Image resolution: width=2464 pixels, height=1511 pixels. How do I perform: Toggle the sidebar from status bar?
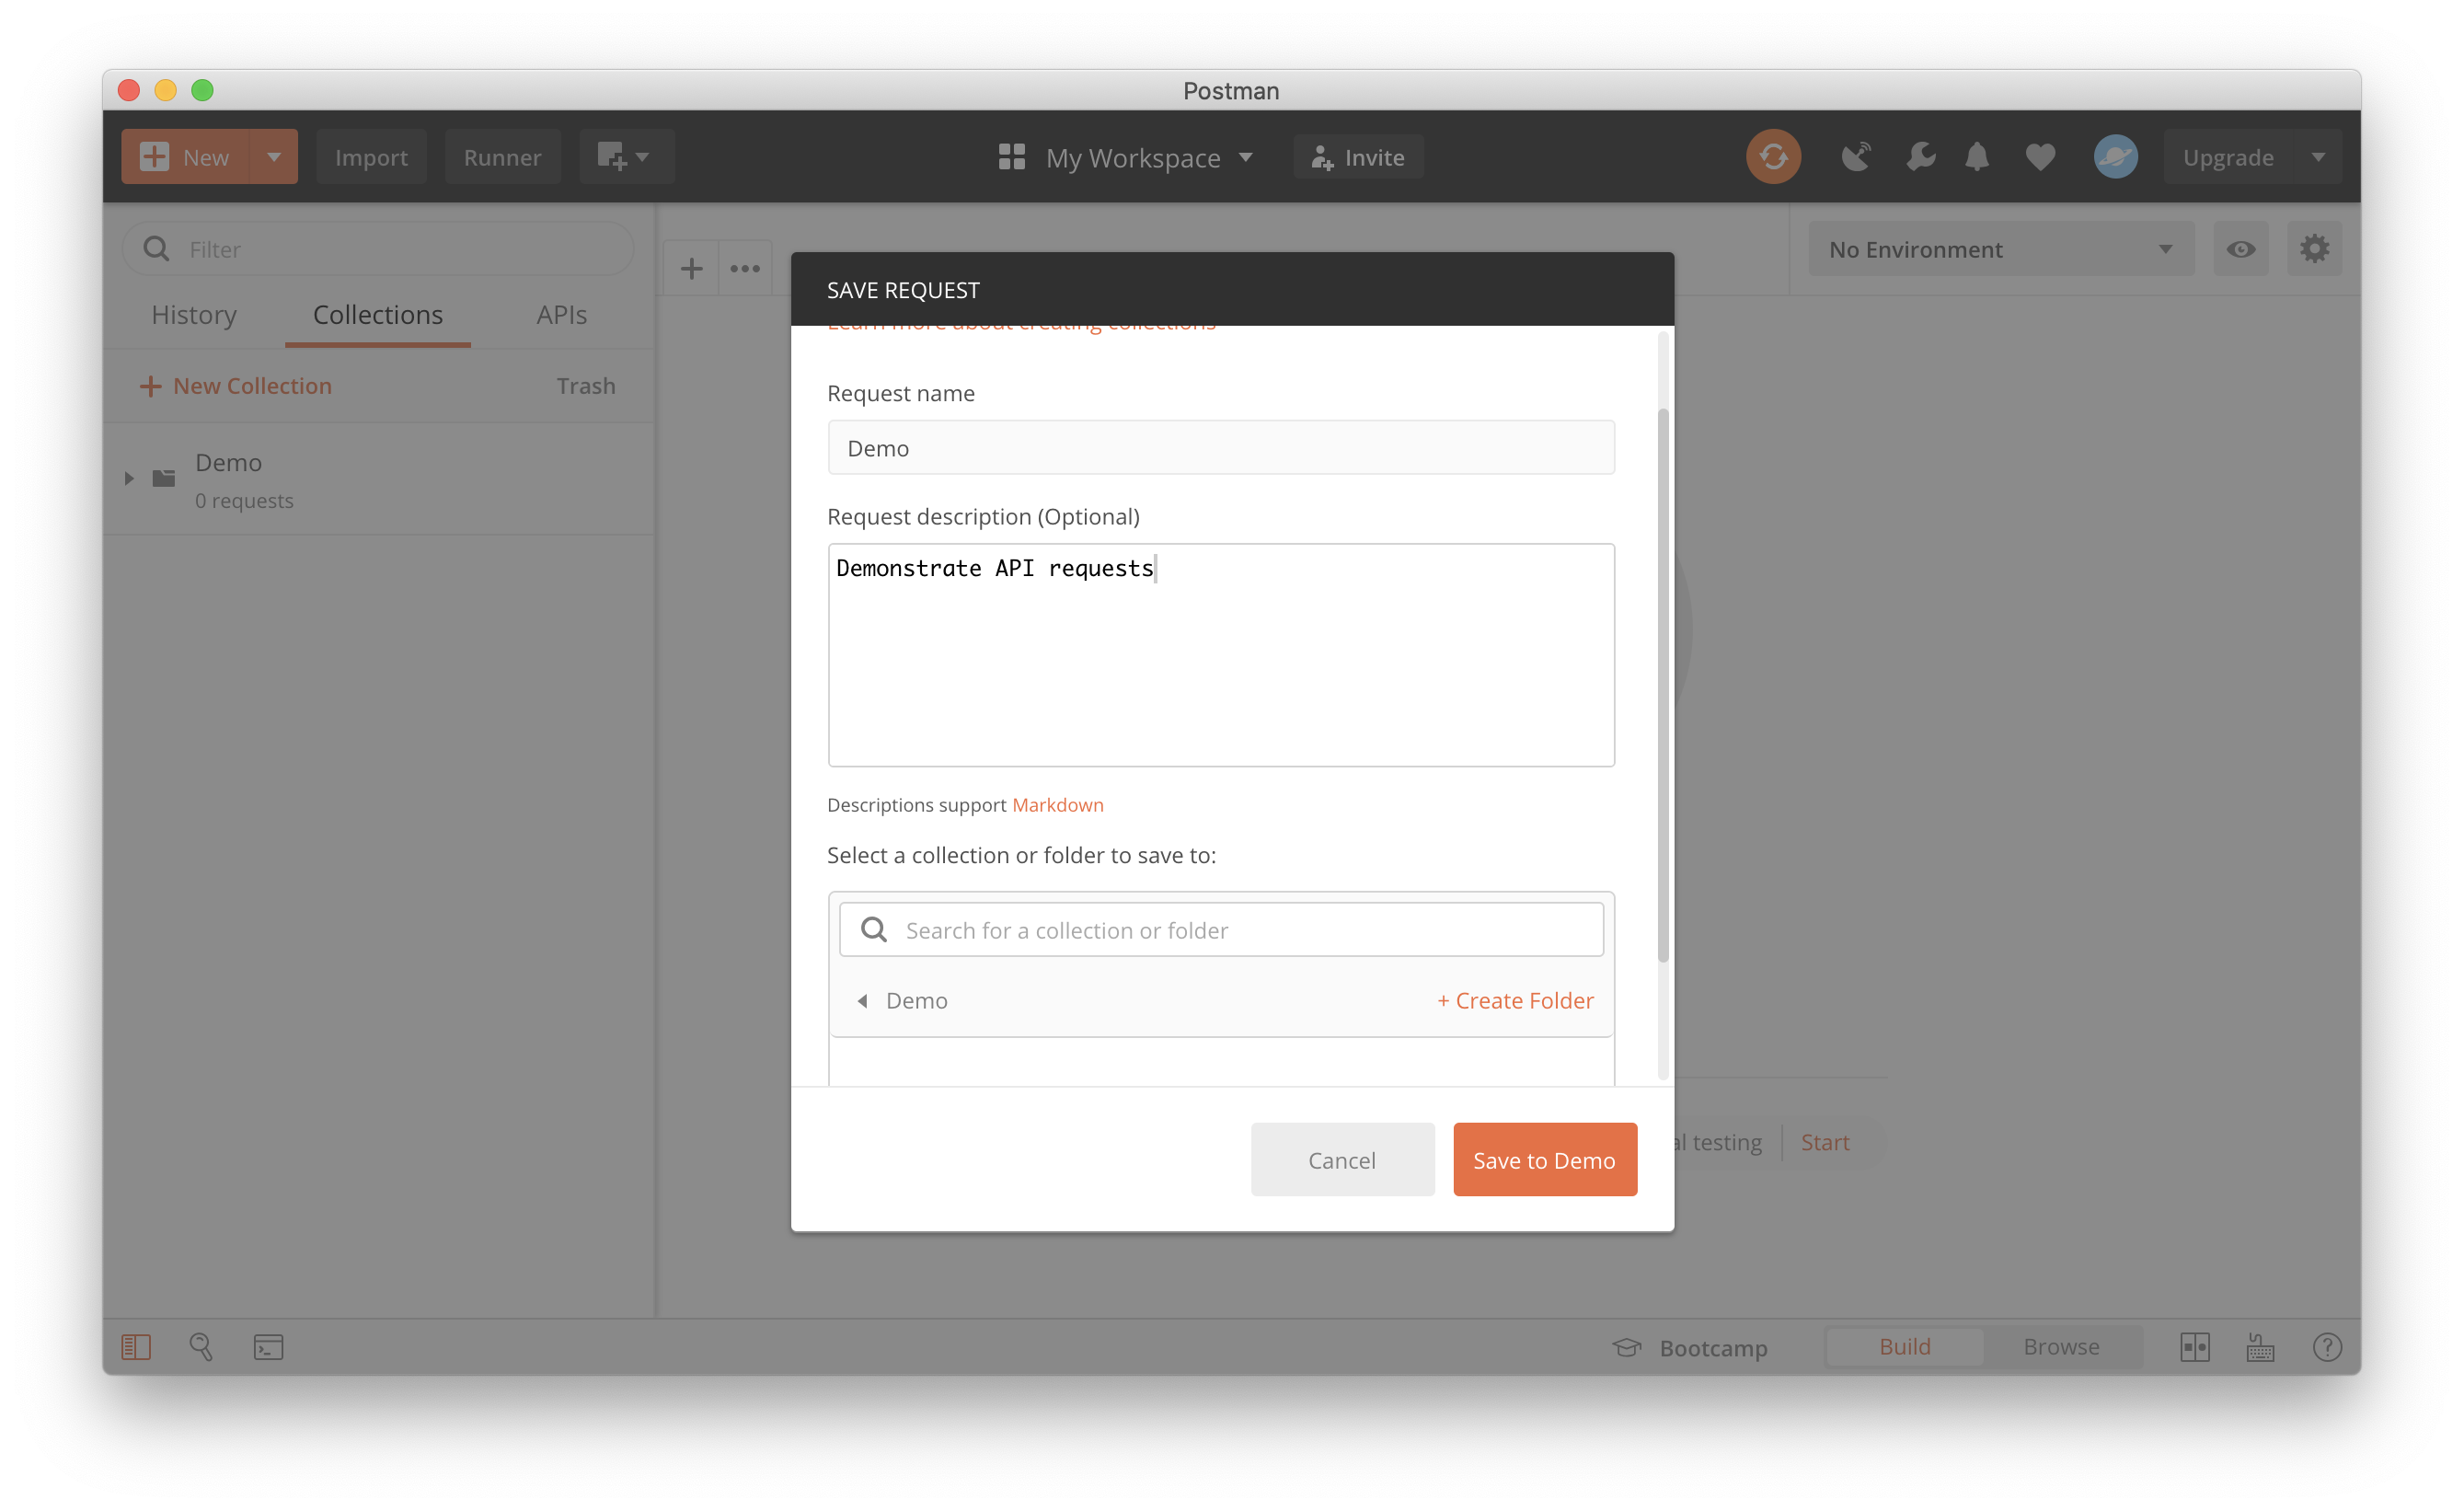(x=136, y=1347)
